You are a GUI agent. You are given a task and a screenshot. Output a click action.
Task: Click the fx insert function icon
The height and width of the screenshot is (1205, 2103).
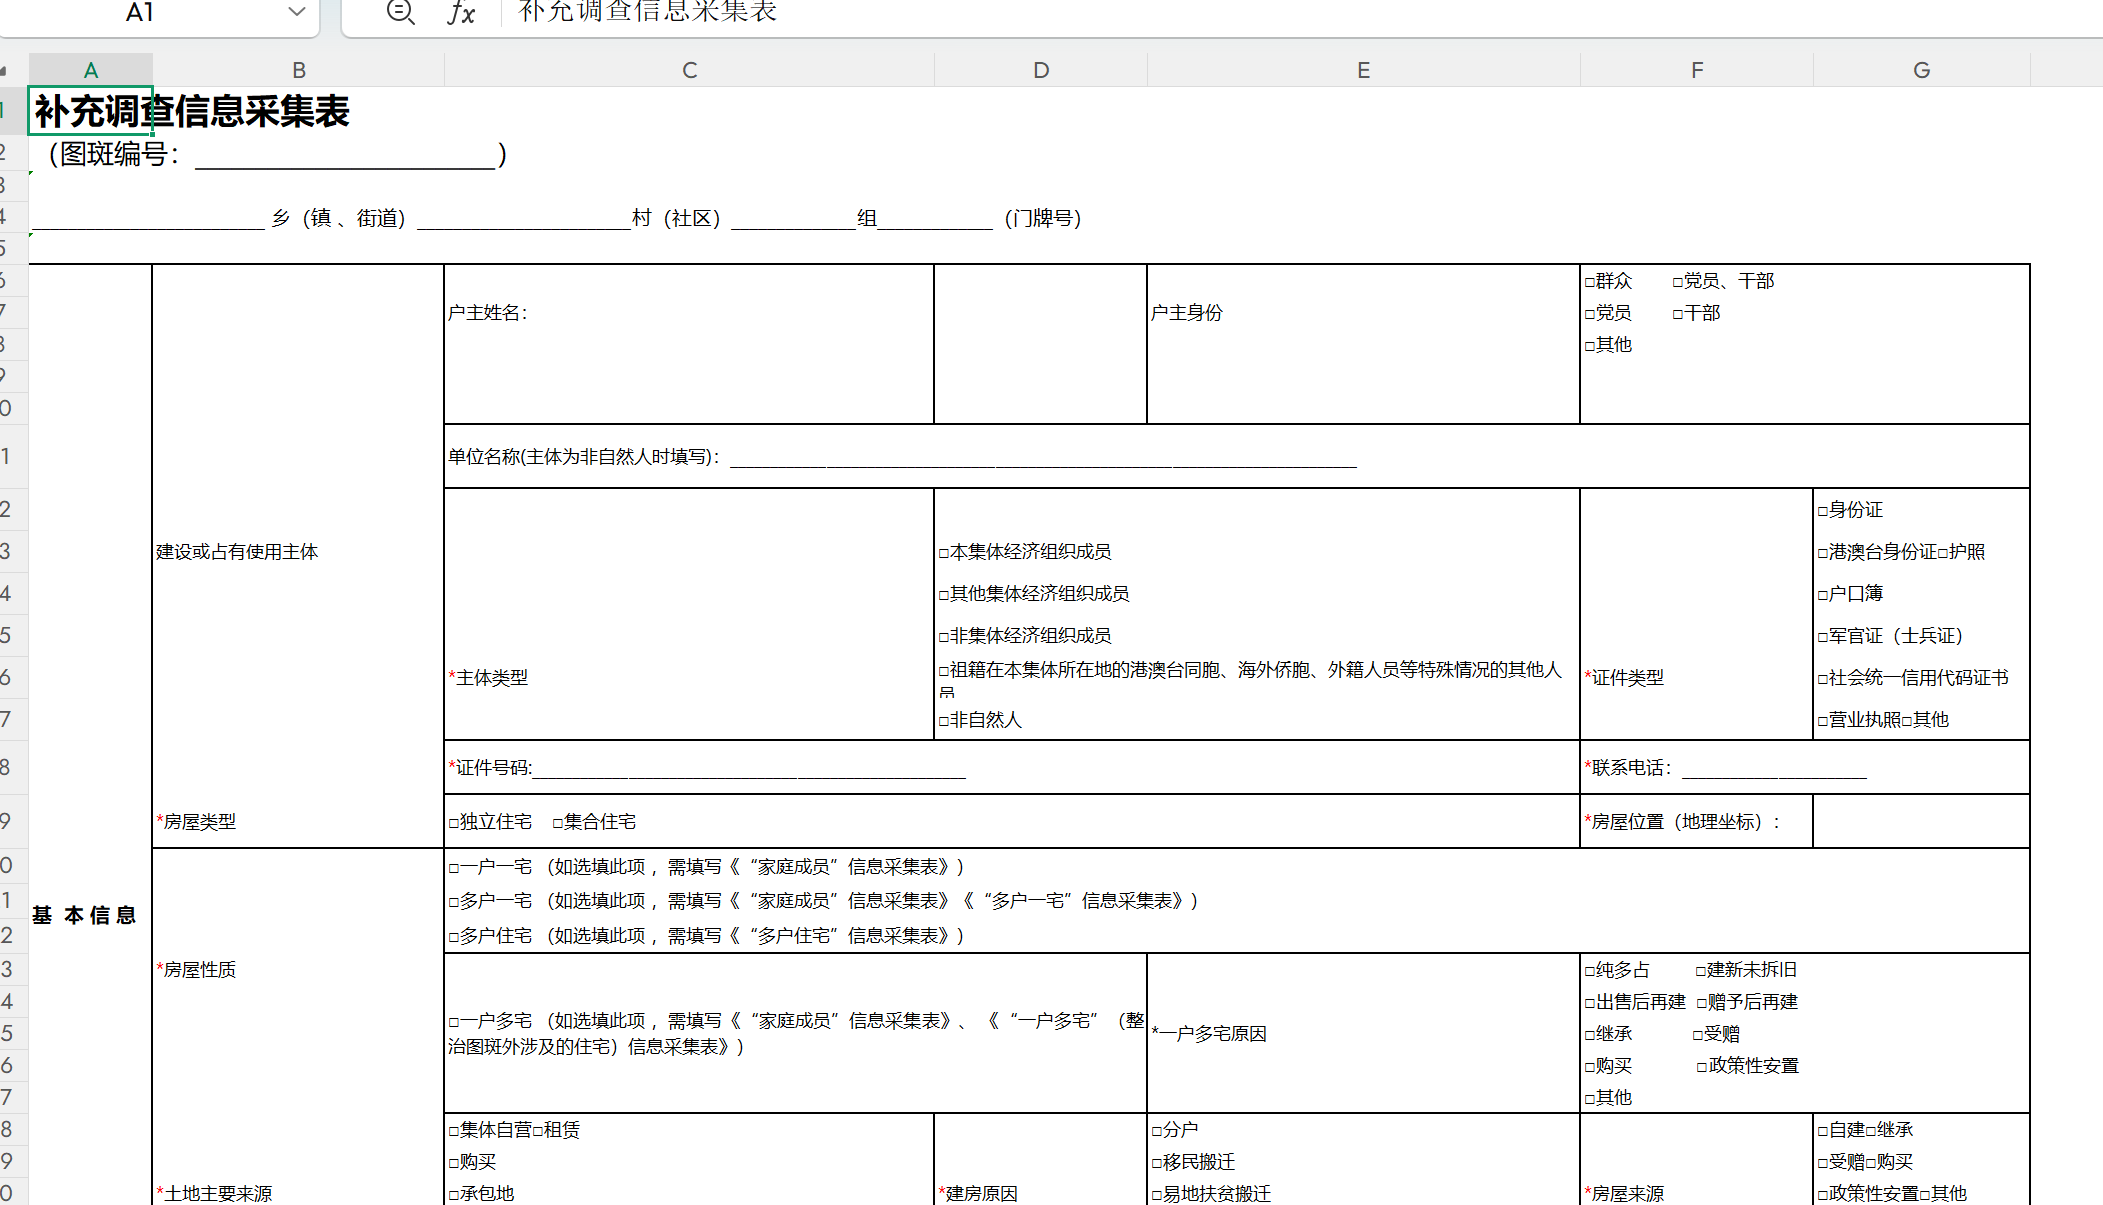461,12
